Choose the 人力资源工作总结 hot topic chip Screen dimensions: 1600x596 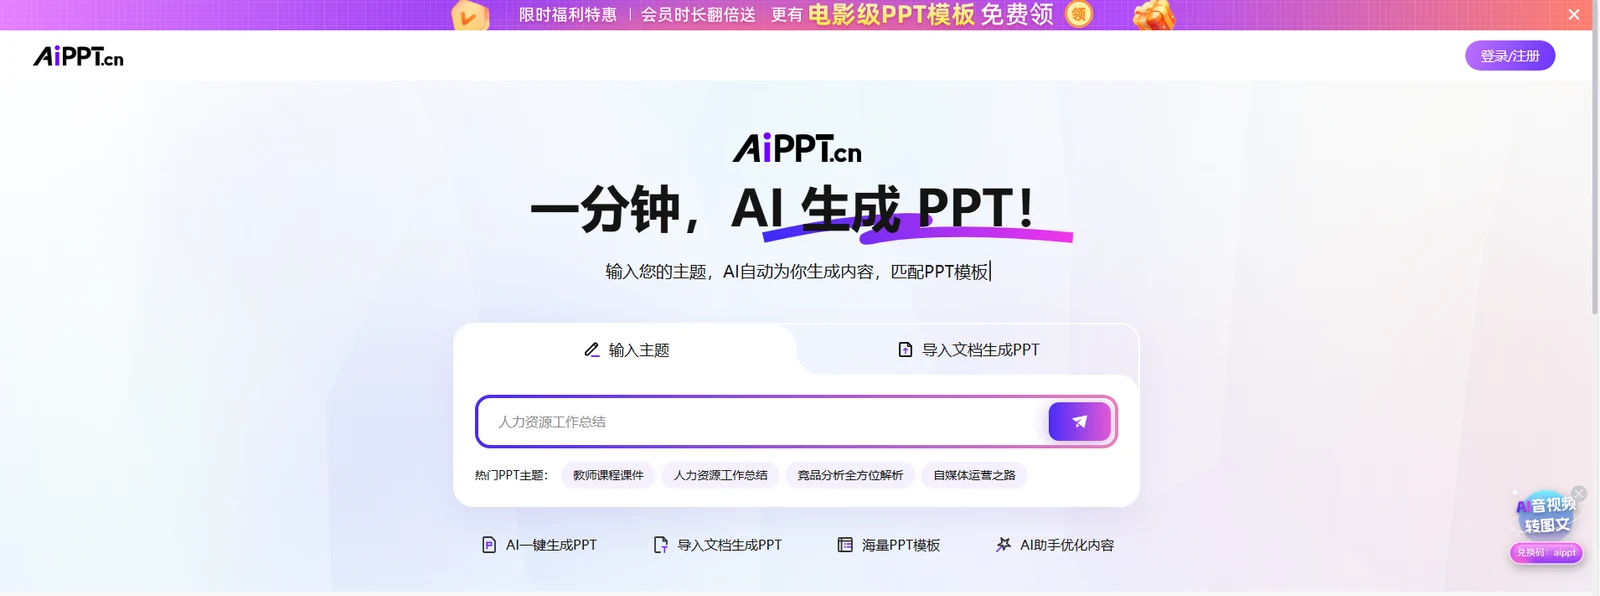pyautogui.click(x=720, y=475)
